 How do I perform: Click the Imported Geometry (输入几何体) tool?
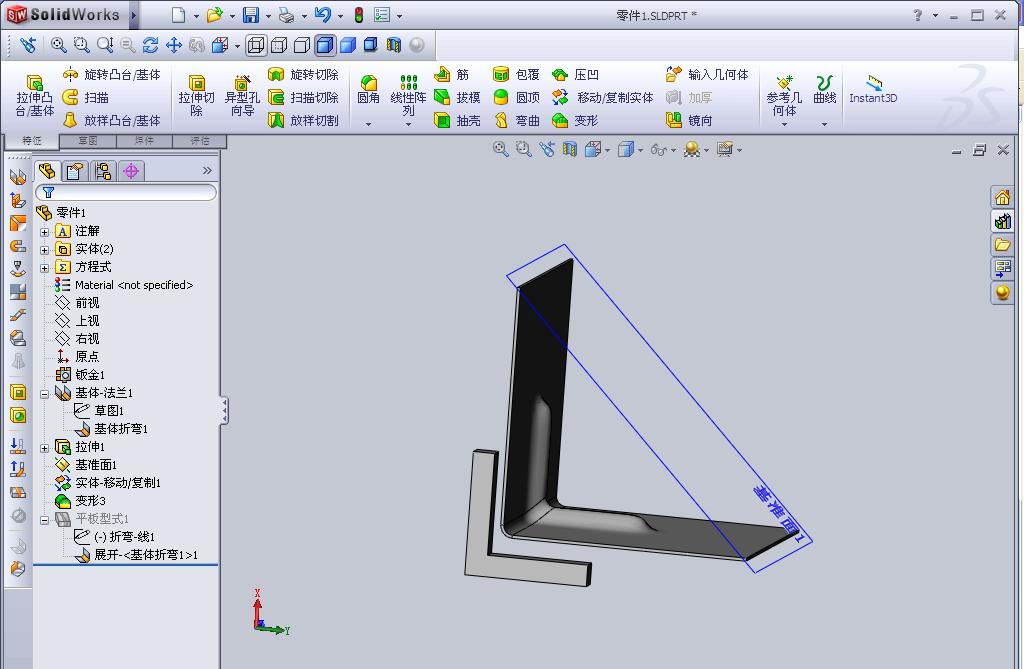[707, 74]
